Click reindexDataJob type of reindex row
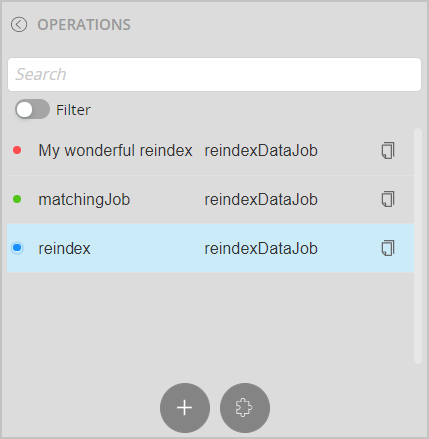Image resolution: width=429 pixels, height=439 pixels. click(x=261, y=249)
